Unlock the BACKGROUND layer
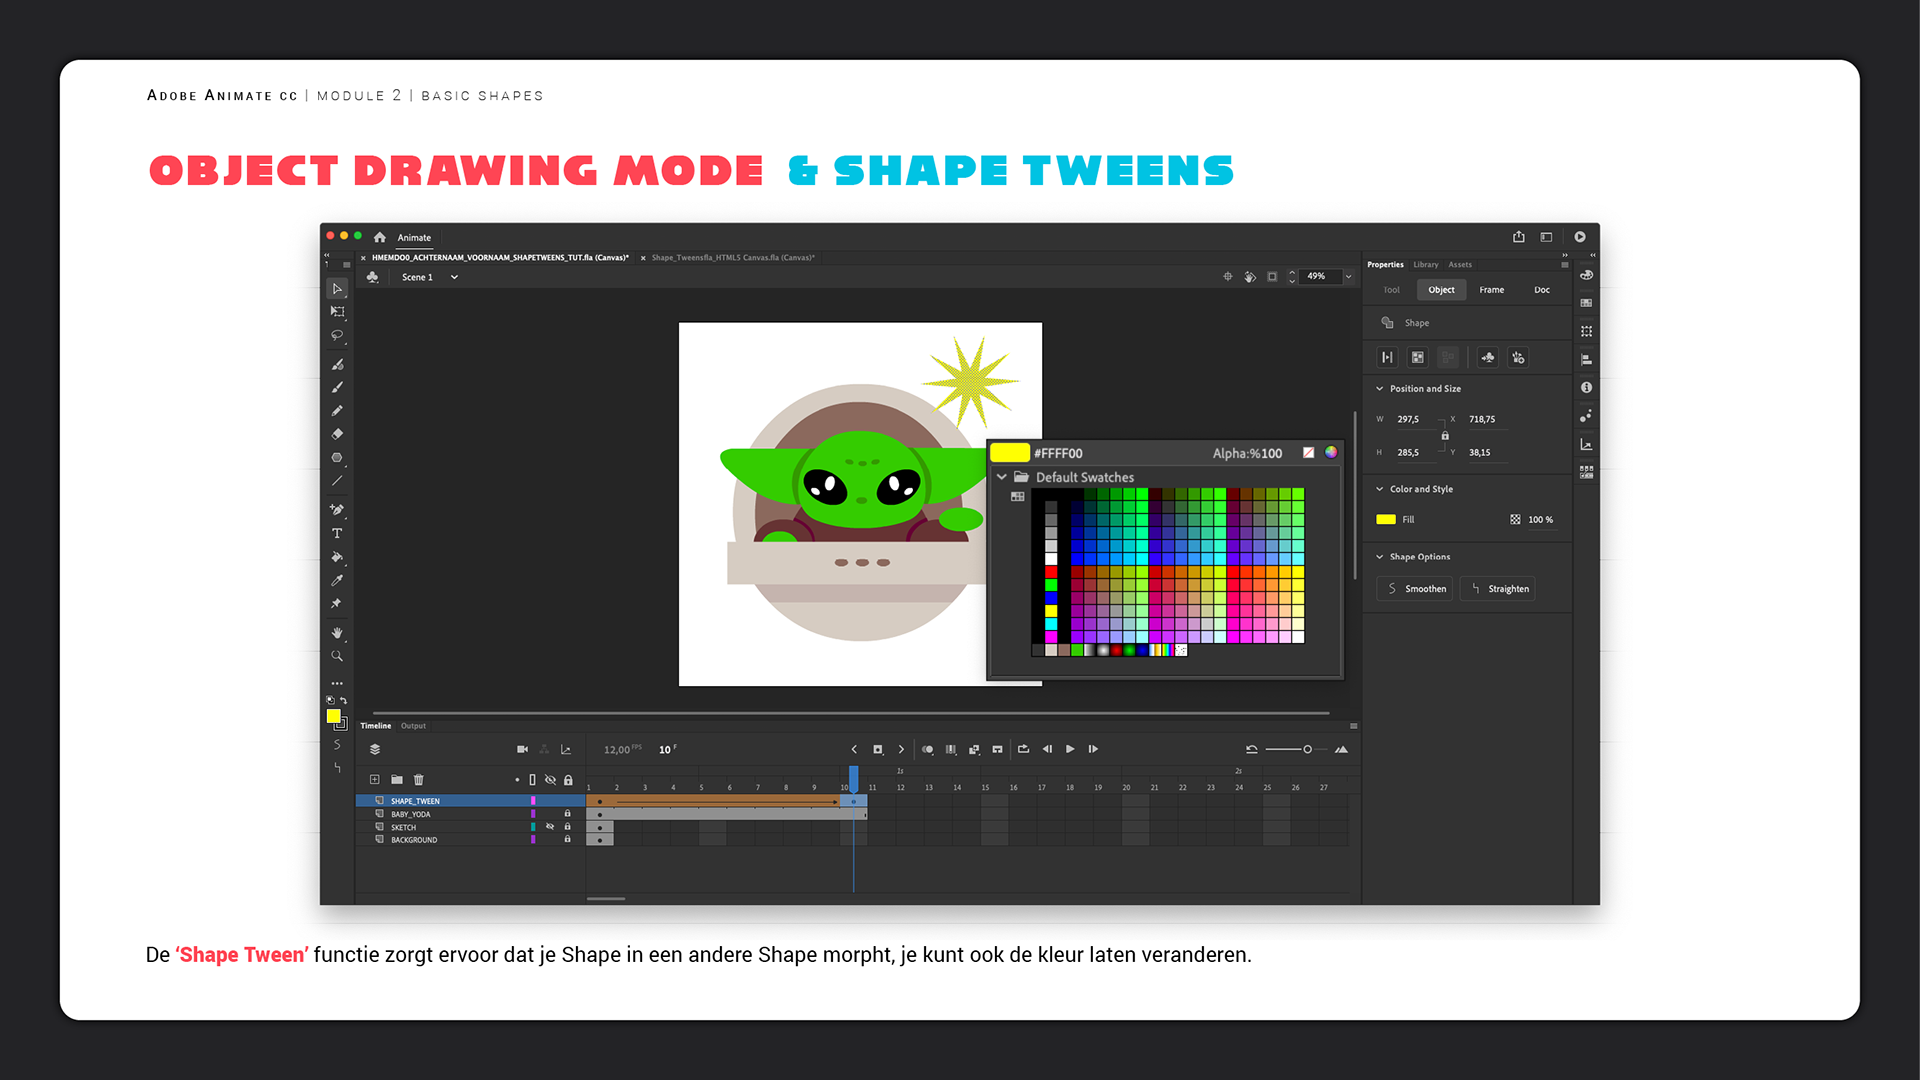Screen dimensions: 1920x1080 pos(567,840)
